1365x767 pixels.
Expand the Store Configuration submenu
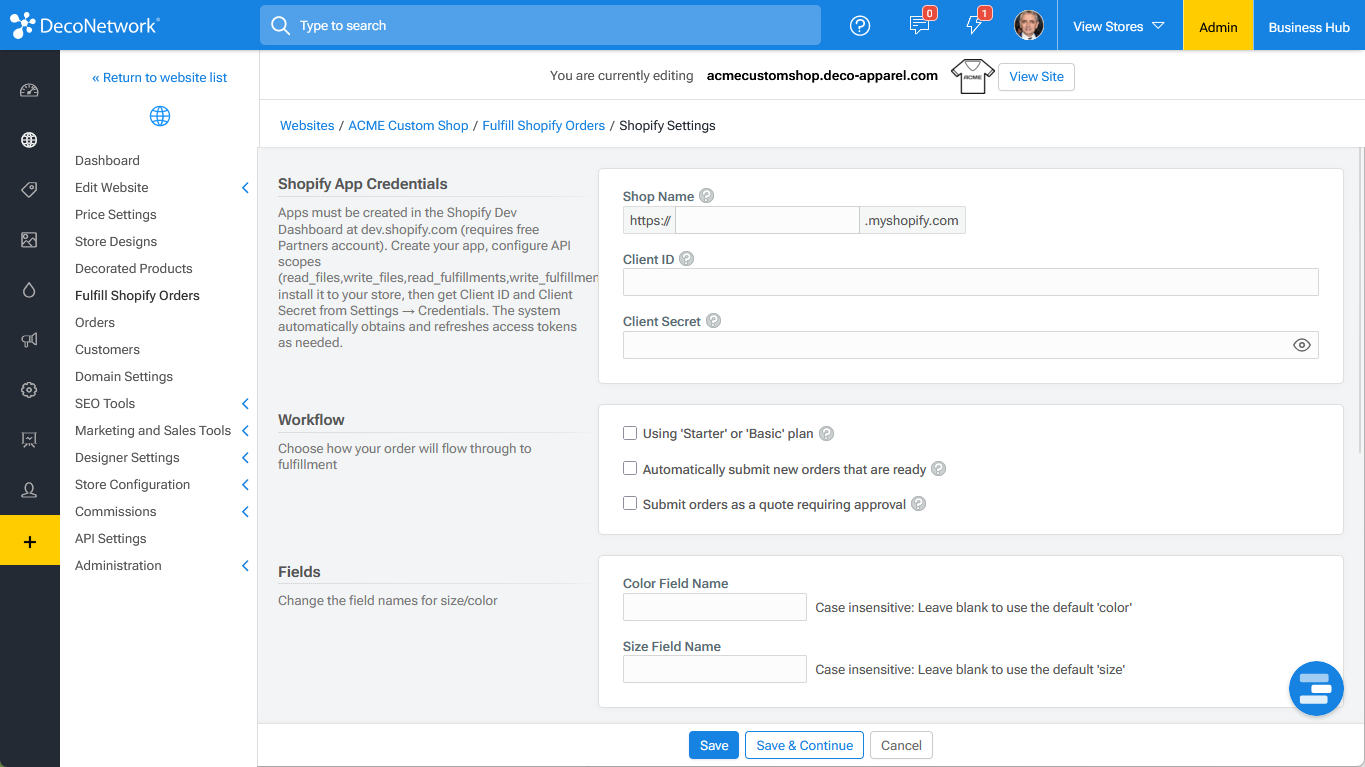[x=245, y=485]
